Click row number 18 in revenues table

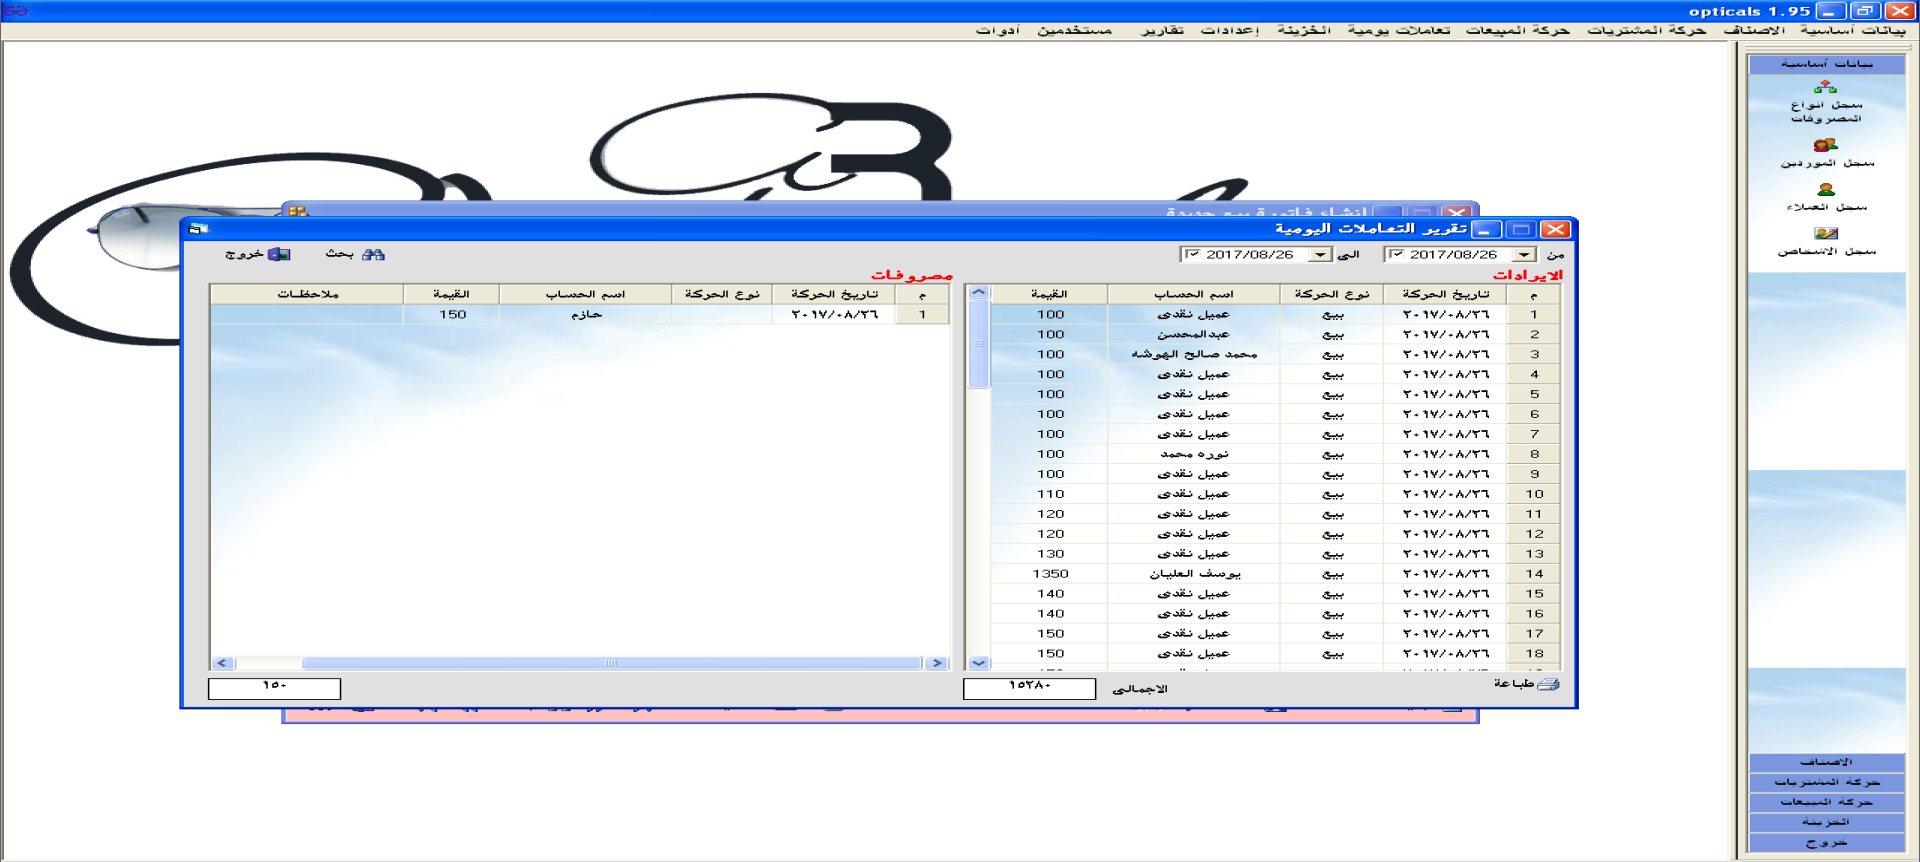(1534, 654)
